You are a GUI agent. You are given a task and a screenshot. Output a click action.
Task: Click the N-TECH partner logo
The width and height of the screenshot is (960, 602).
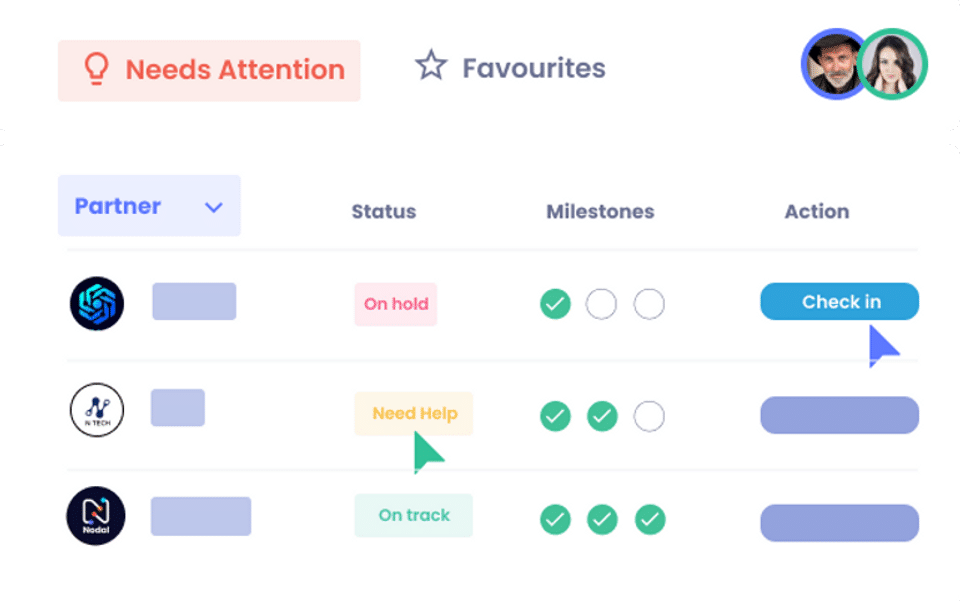[x=97, y=409]
